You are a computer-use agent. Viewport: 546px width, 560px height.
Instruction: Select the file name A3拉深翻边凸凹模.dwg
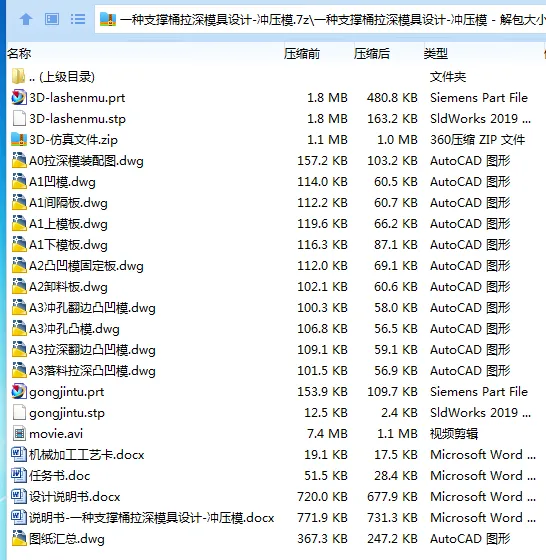click(92, 350)
